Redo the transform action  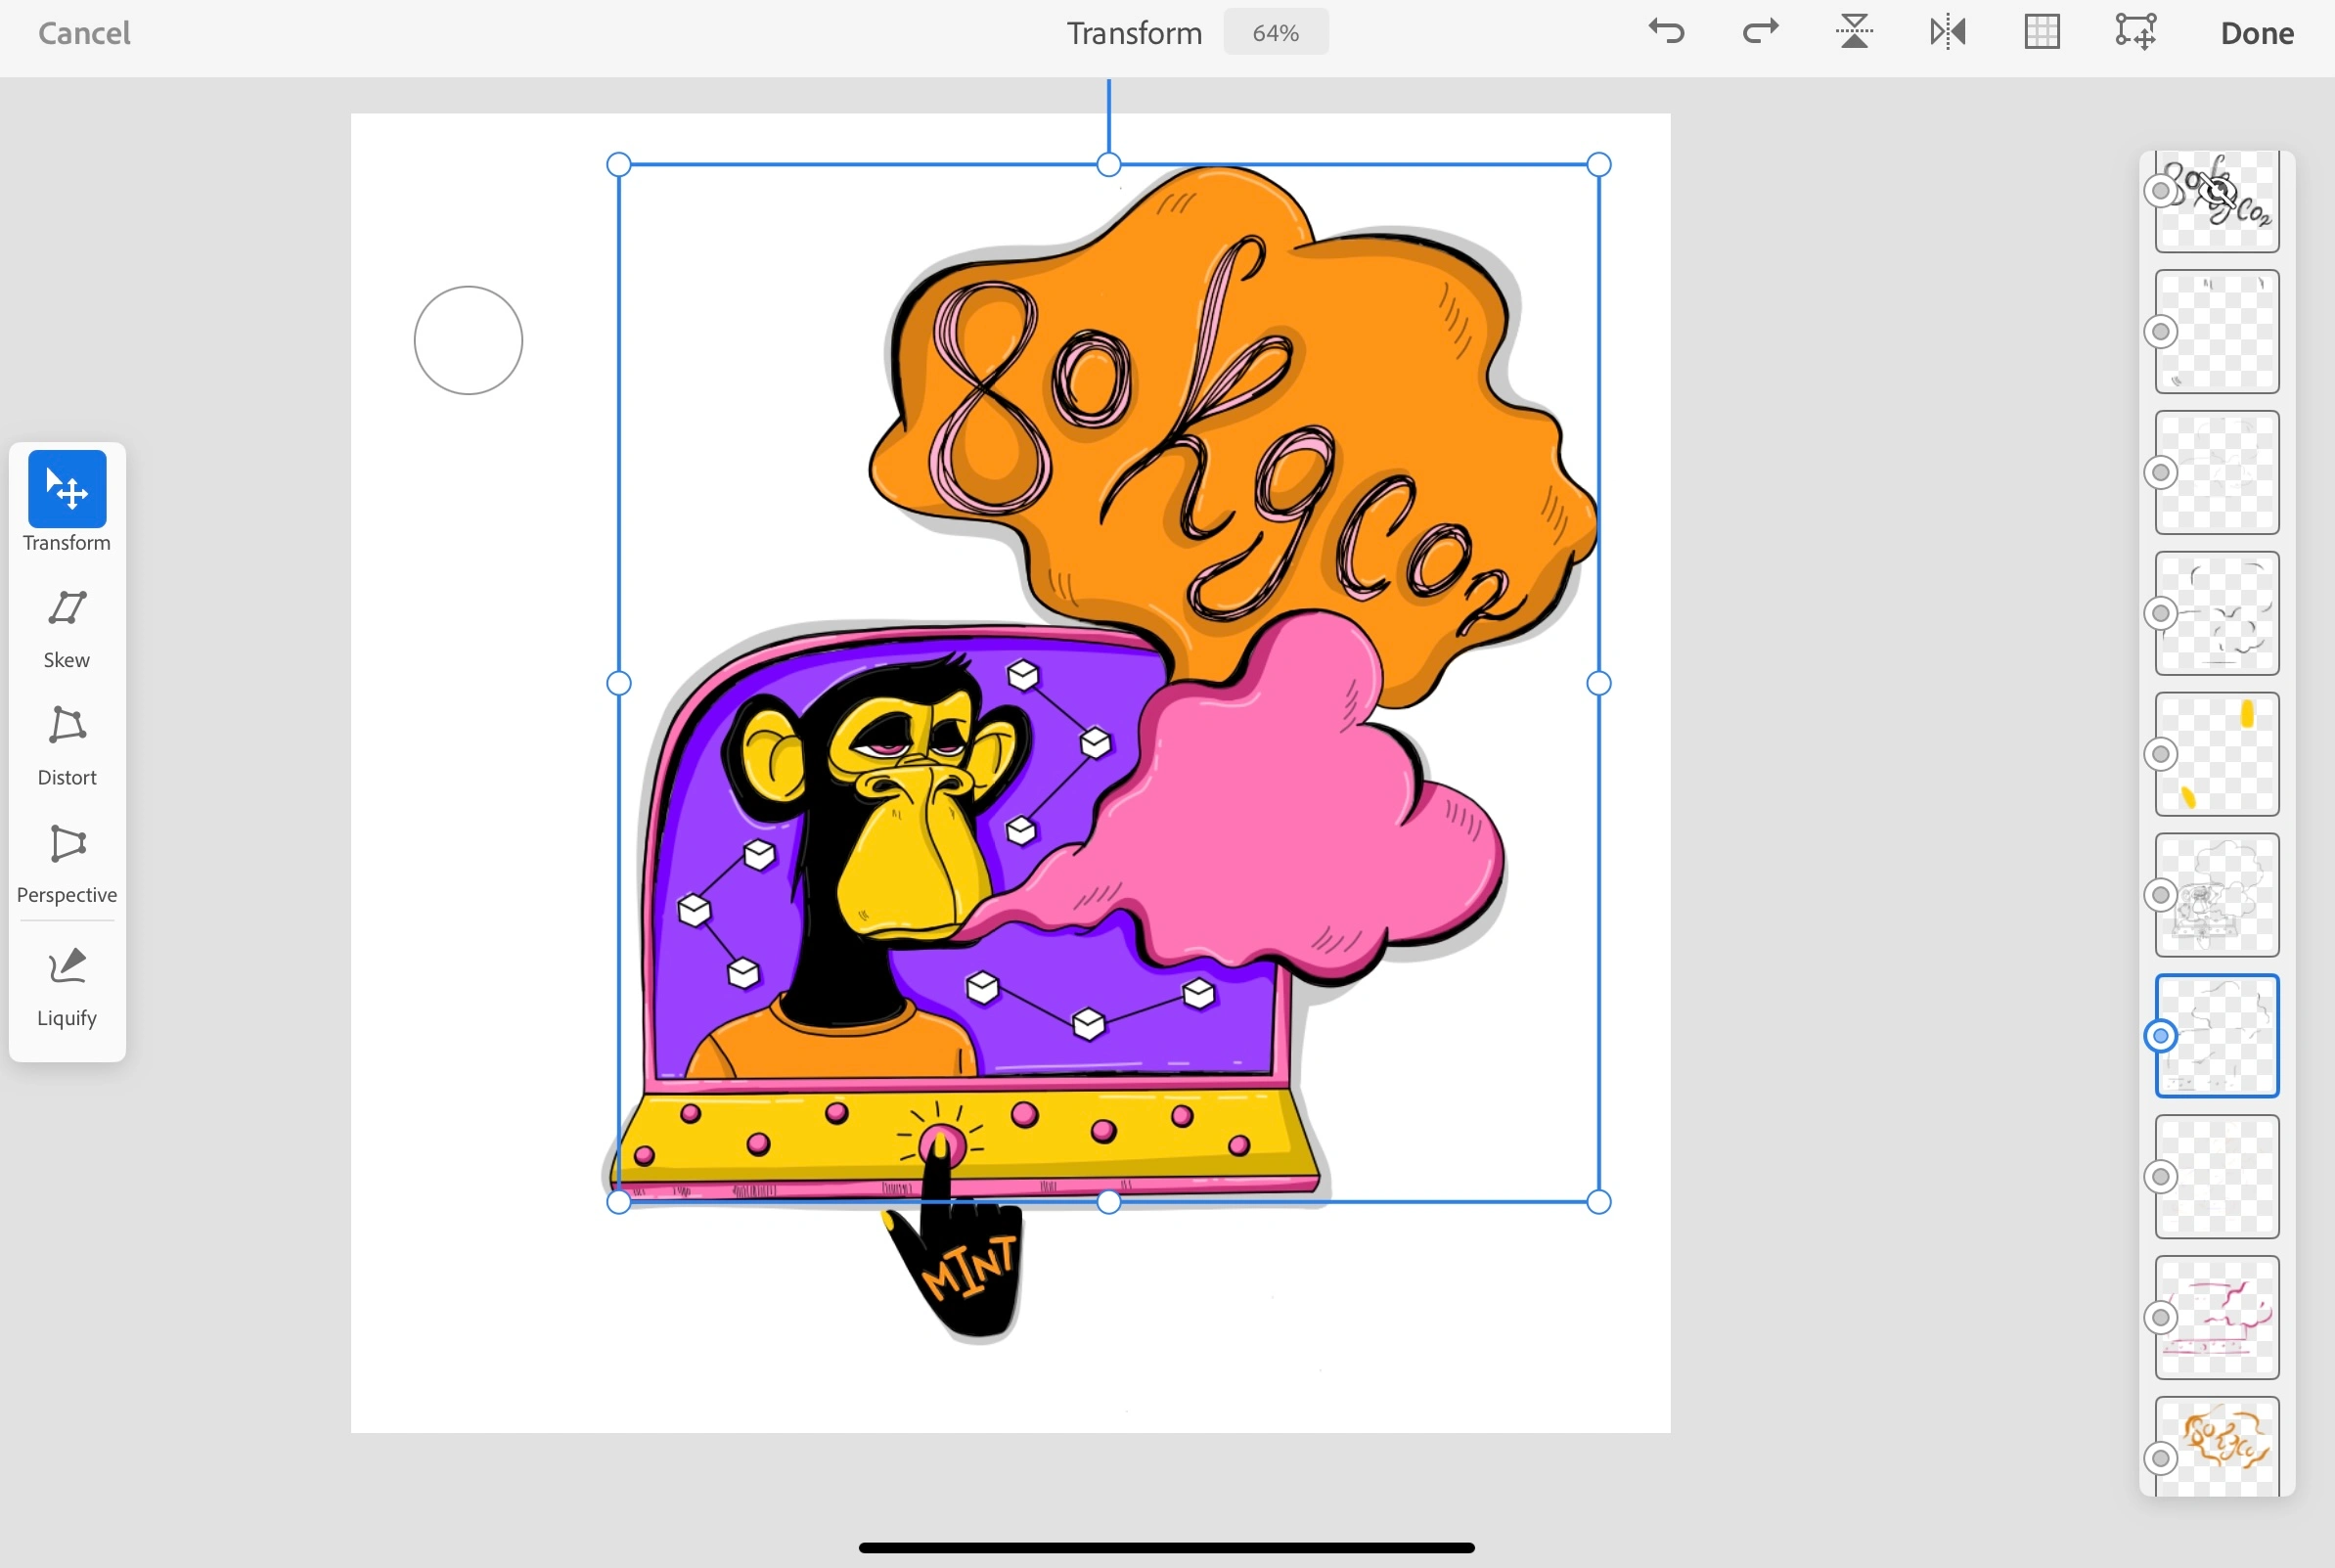pos(1760,32)
